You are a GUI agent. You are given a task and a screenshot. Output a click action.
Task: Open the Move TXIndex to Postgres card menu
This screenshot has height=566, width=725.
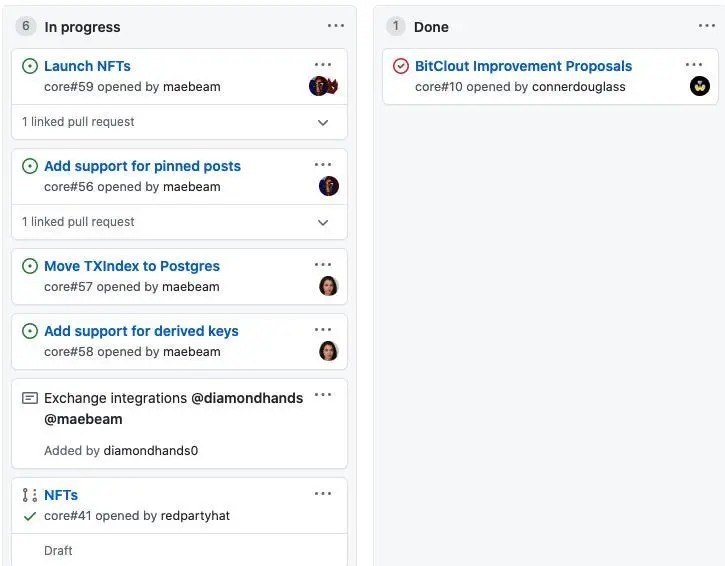tap(323, 265)
